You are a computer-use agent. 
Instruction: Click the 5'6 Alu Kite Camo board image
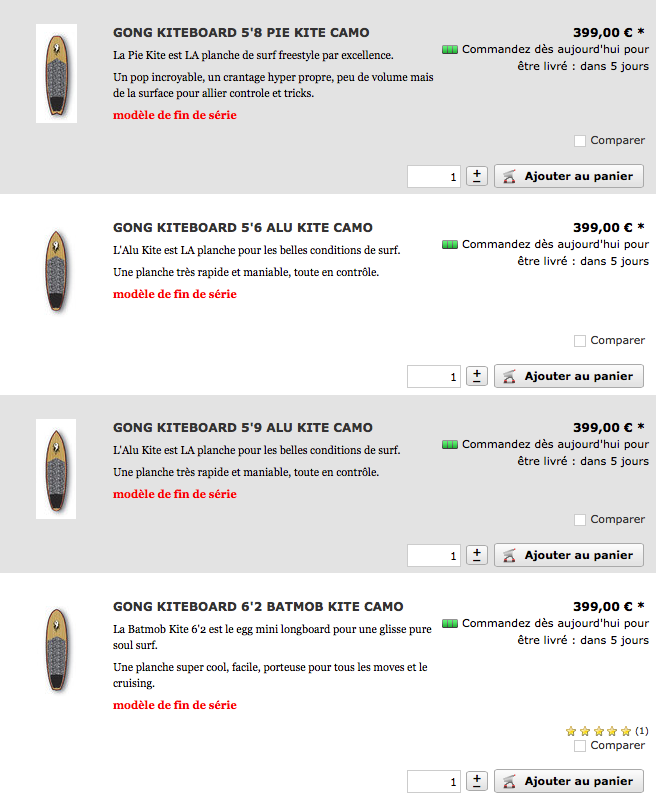[56, 271]
